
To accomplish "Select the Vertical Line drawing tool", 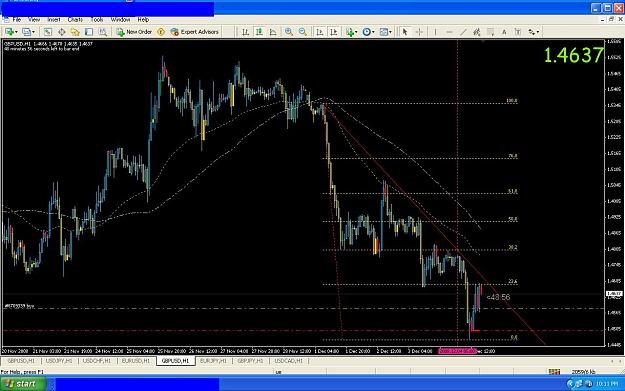I will point(435,32).
